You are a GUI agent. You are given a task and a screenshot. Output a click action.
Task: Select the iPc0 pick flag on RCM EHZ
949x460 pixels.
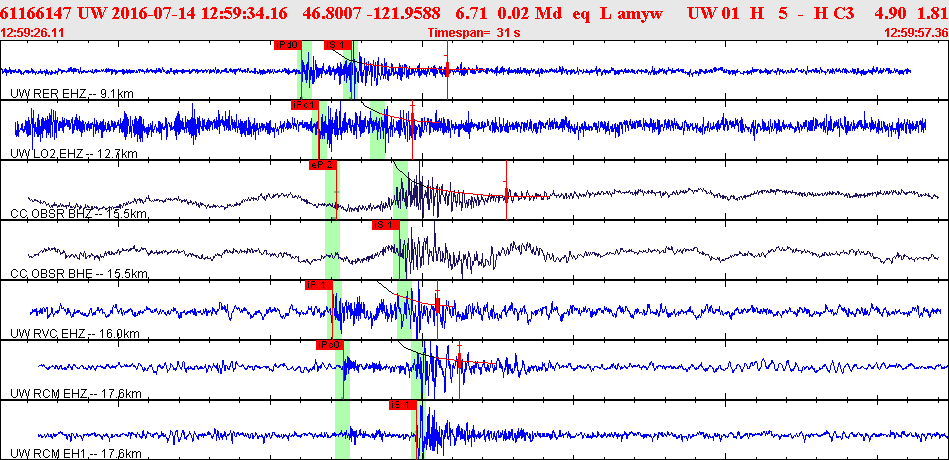point(330,344)
